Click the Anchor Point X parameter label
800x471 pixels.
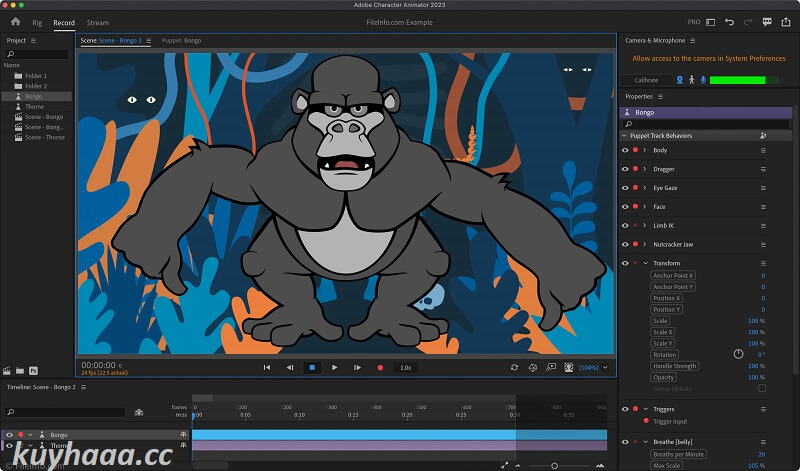pos(673,276)
